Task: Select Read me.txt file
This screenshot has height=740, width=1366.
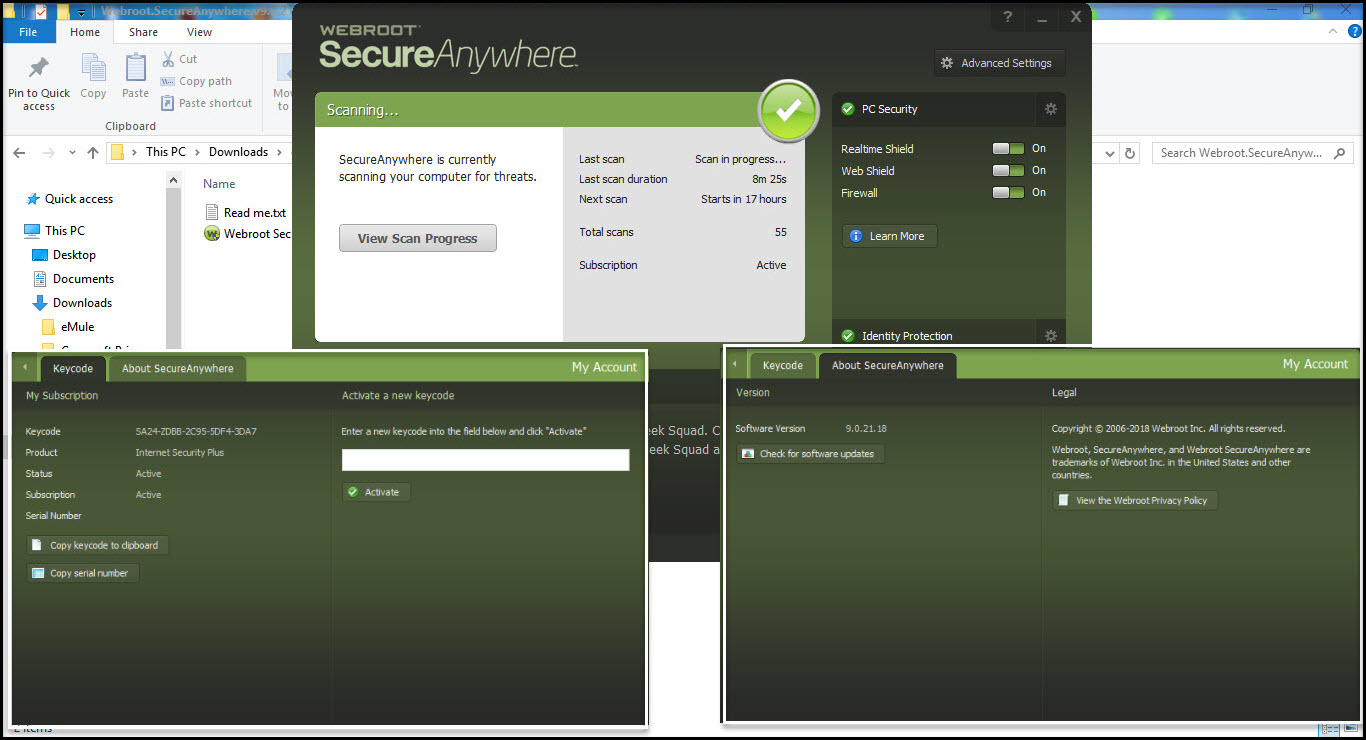Action: tap(246, 212)
